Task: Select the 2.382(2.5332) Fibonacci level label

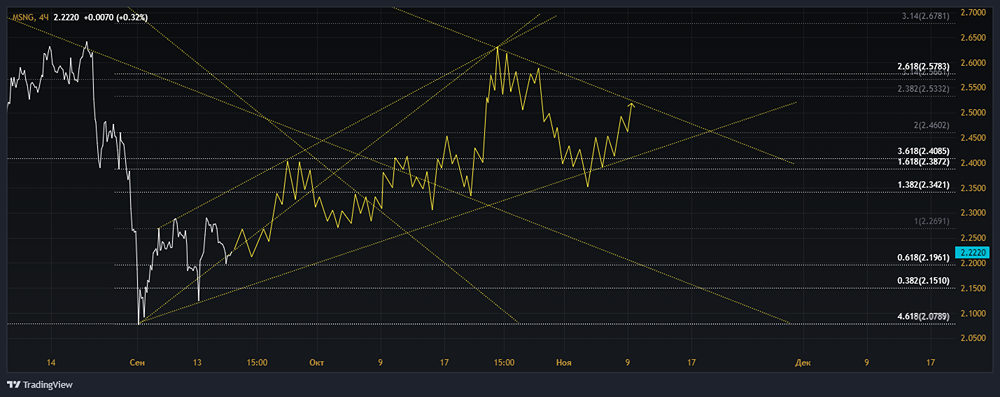Action: pyautogui.click(x=923, y=89)
